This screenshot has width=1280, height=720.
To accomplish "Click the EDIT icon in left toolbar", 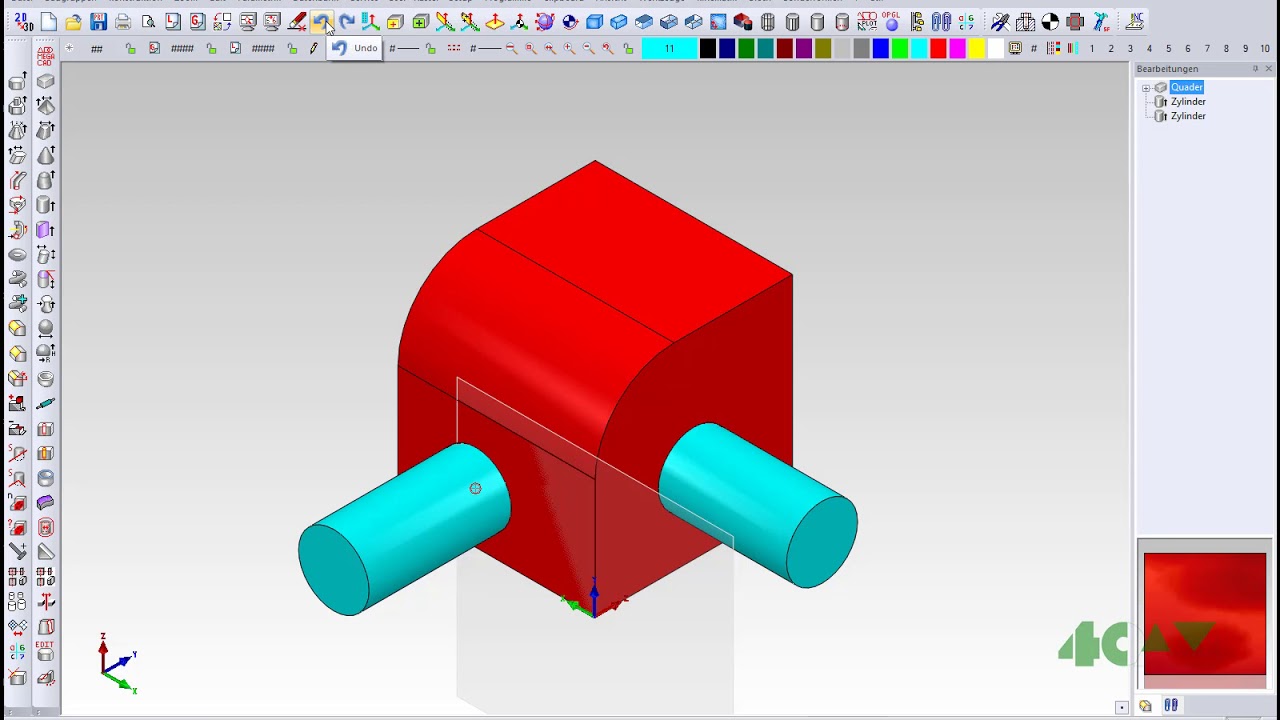I will pos(45,651).
